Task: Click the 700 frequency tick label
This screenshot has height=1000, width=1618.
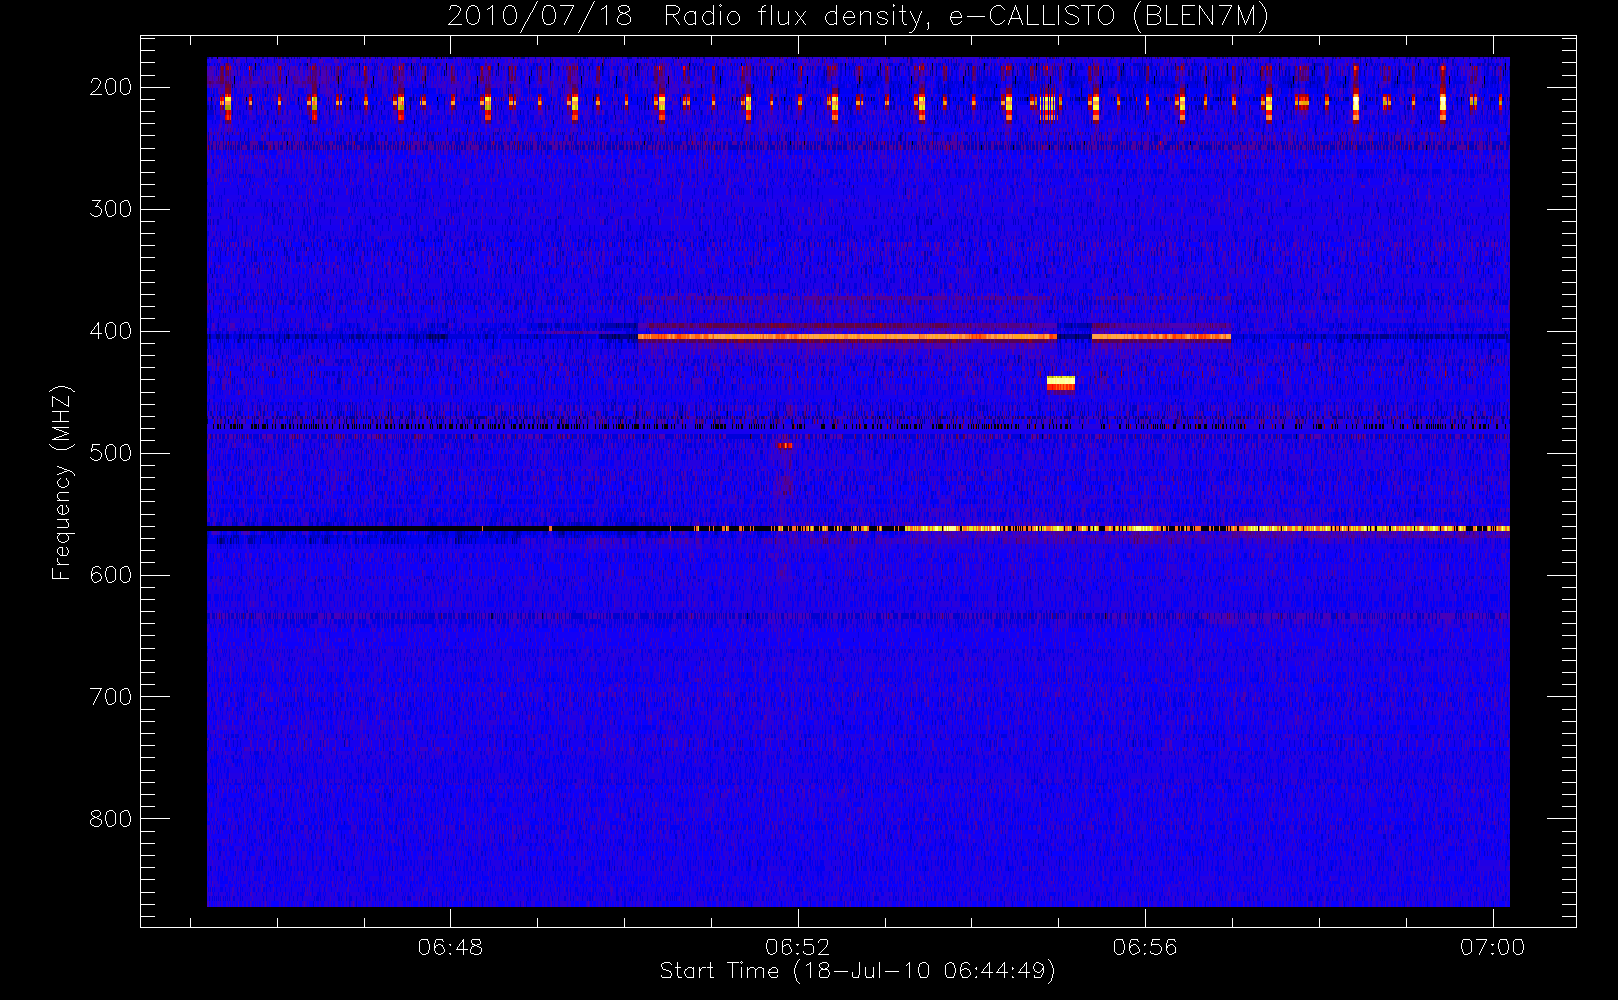Action: click(111, 697)
